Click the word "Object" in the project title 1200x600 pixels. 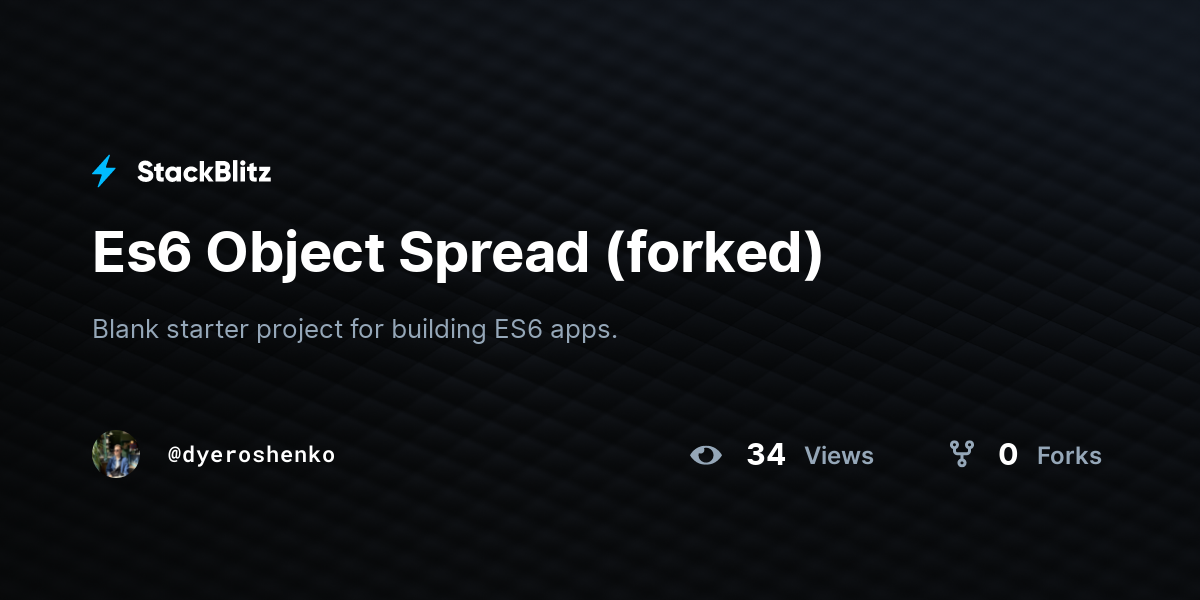click(295, 255)
